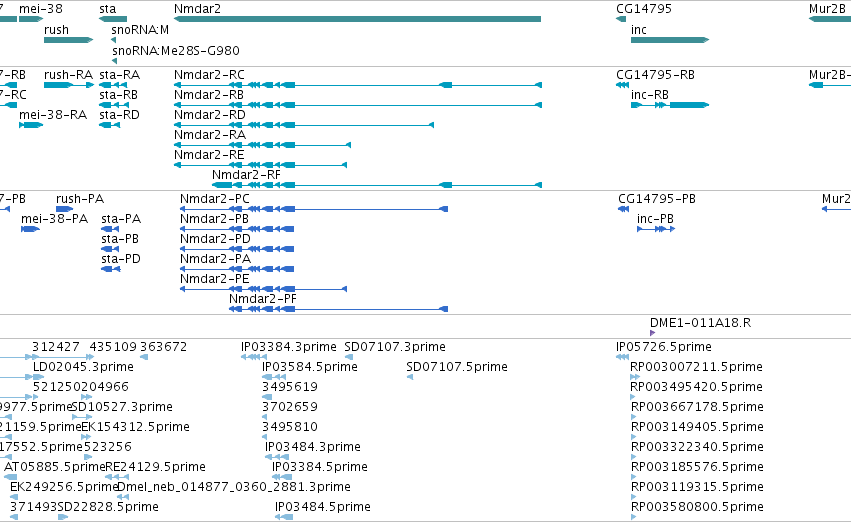Image resolution: width=851 pixels, height=522 pixels.
Task: Select the sta-RD transcript label
Action: [119, 114]
